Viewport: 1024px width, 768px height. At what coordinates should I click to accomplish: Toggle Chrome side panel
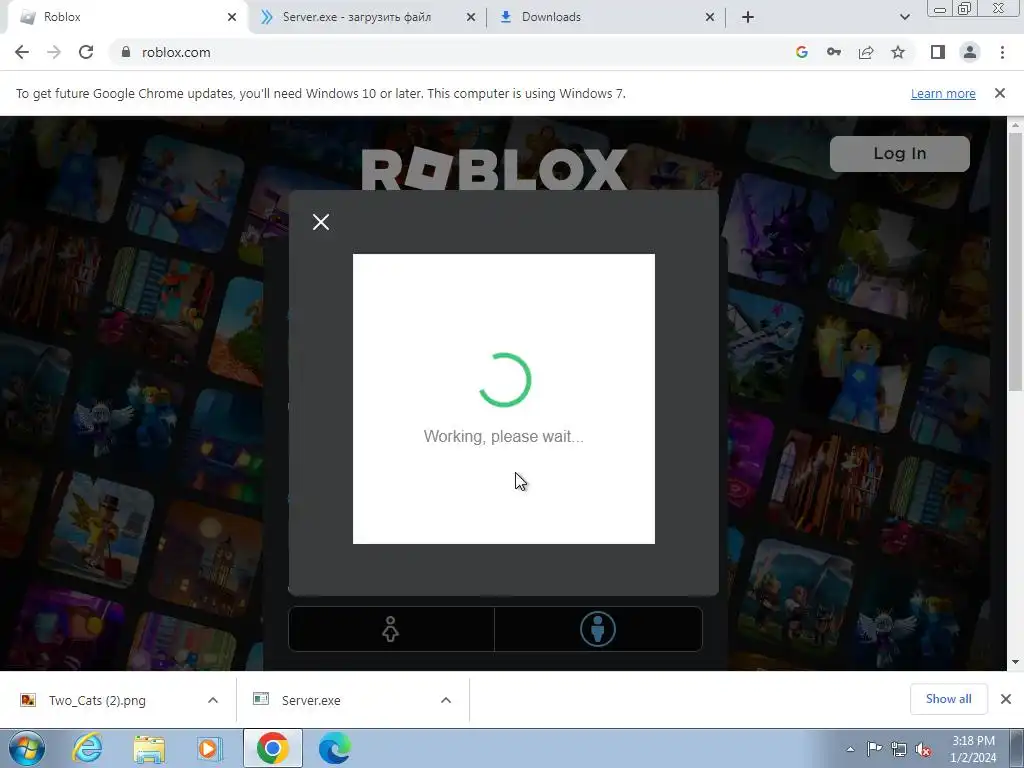tap(938, 52)
